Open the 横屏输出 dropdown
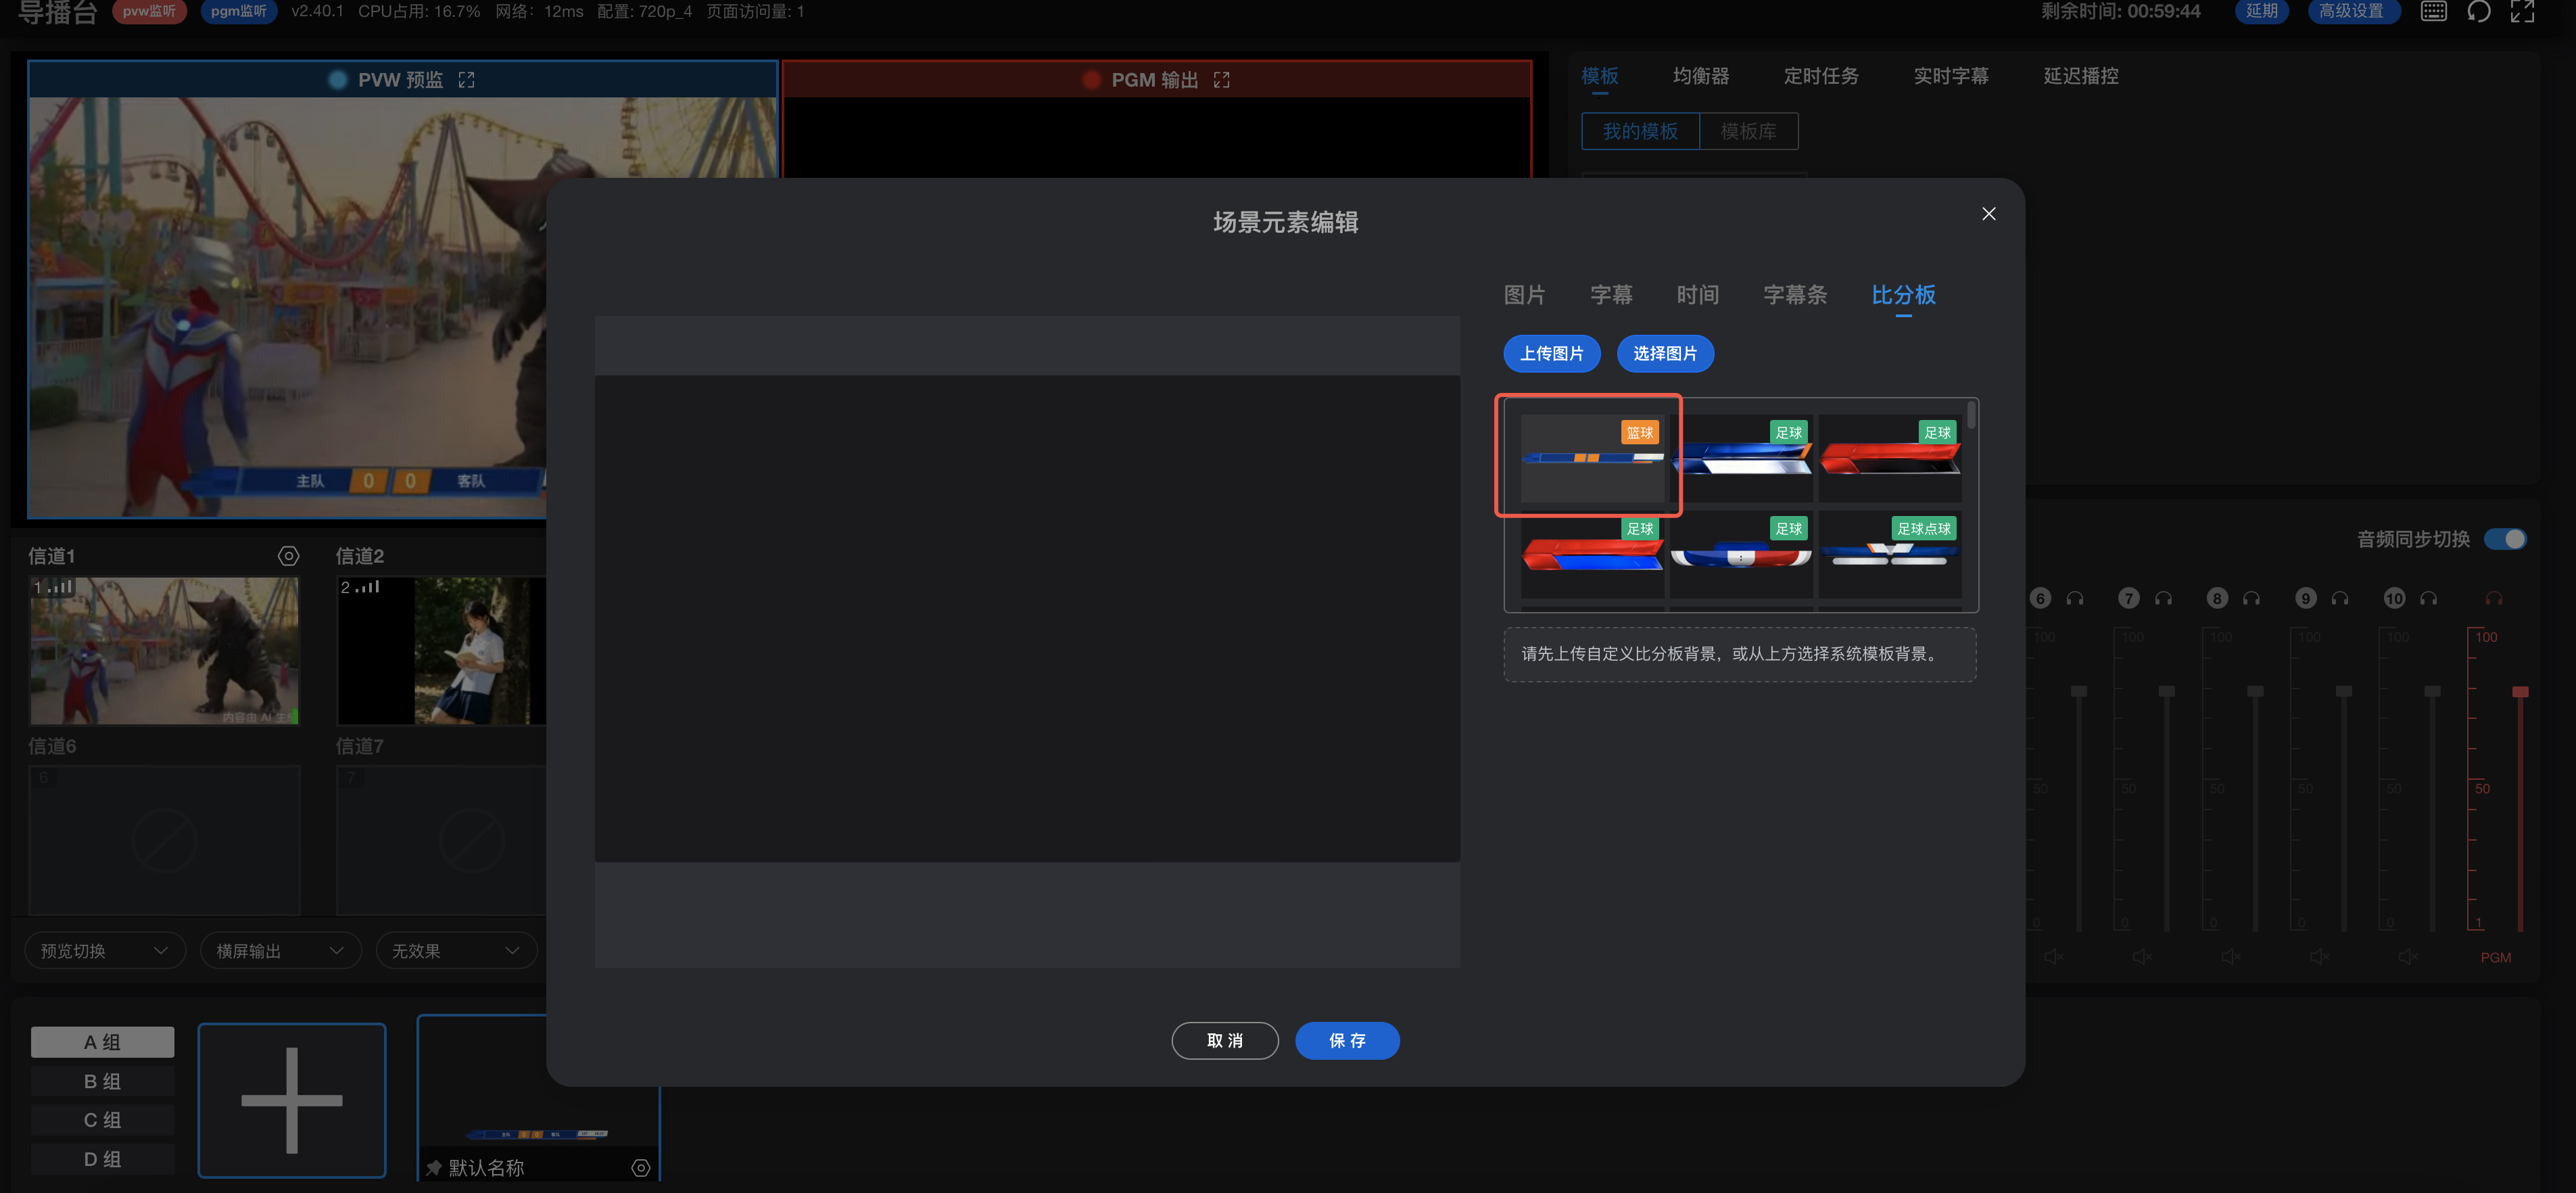Screen dimensions: 2576x1193 click(281, 951)
